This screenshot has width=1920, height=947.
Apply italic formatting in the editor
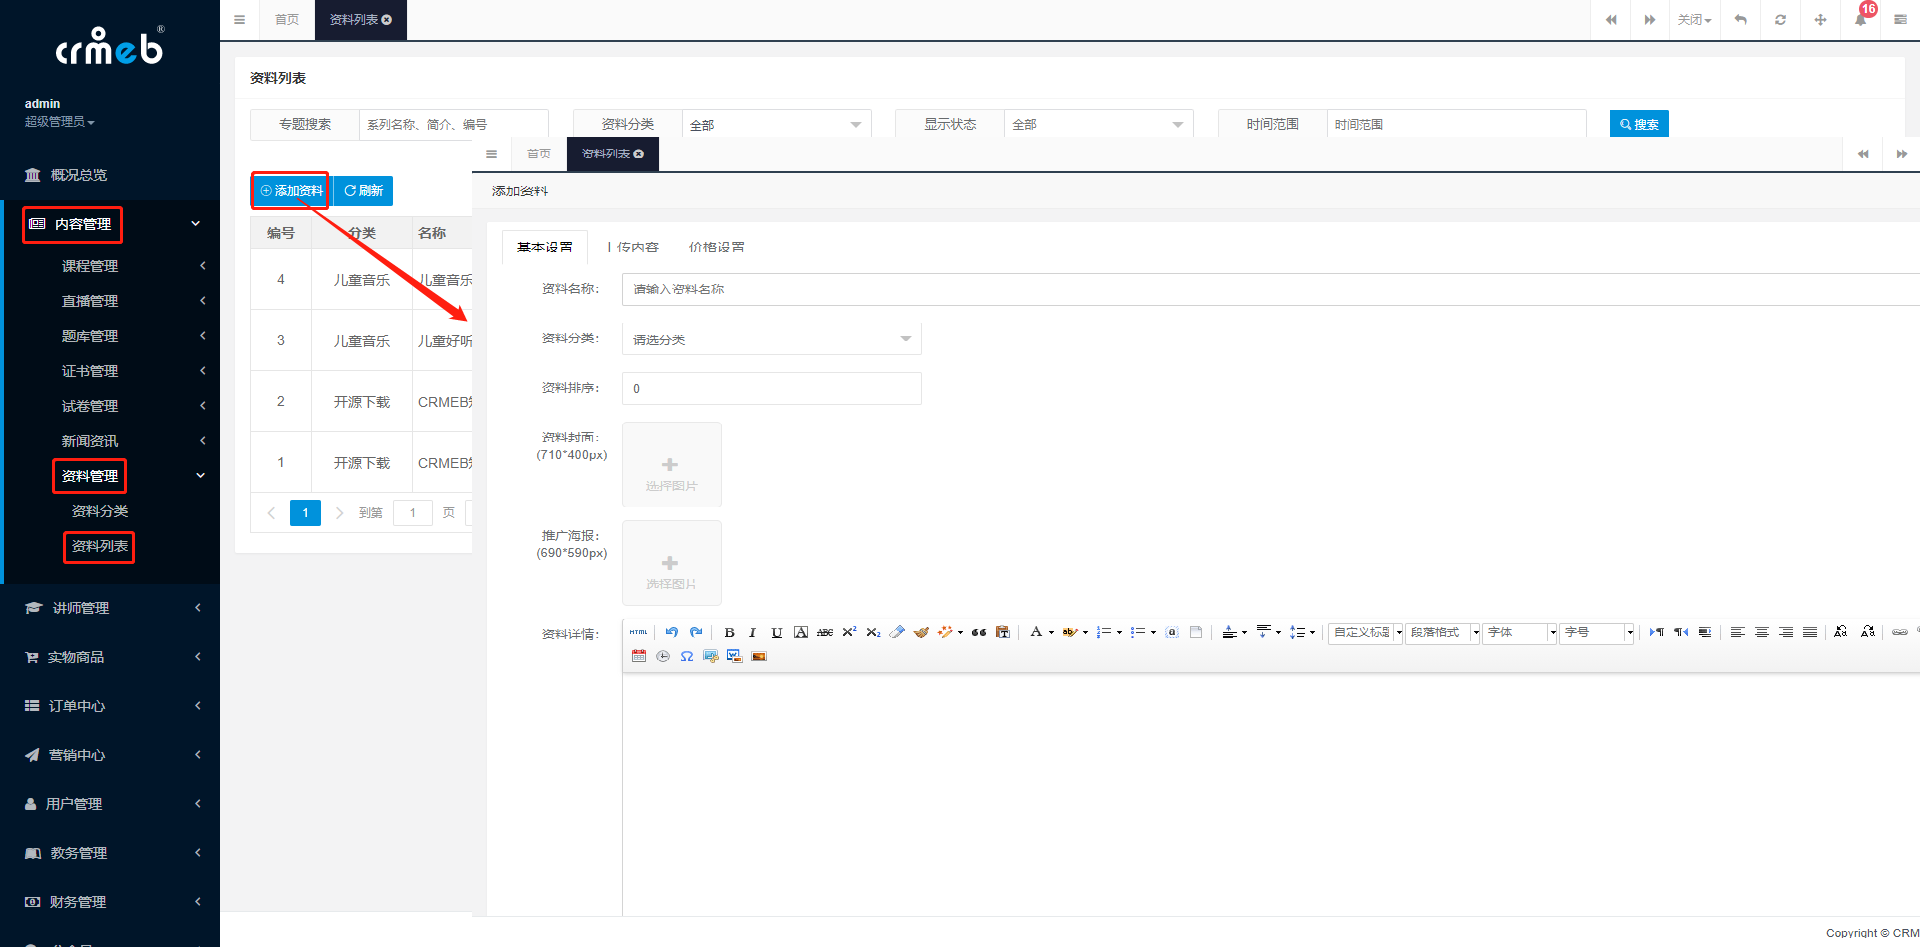[752, 632]
